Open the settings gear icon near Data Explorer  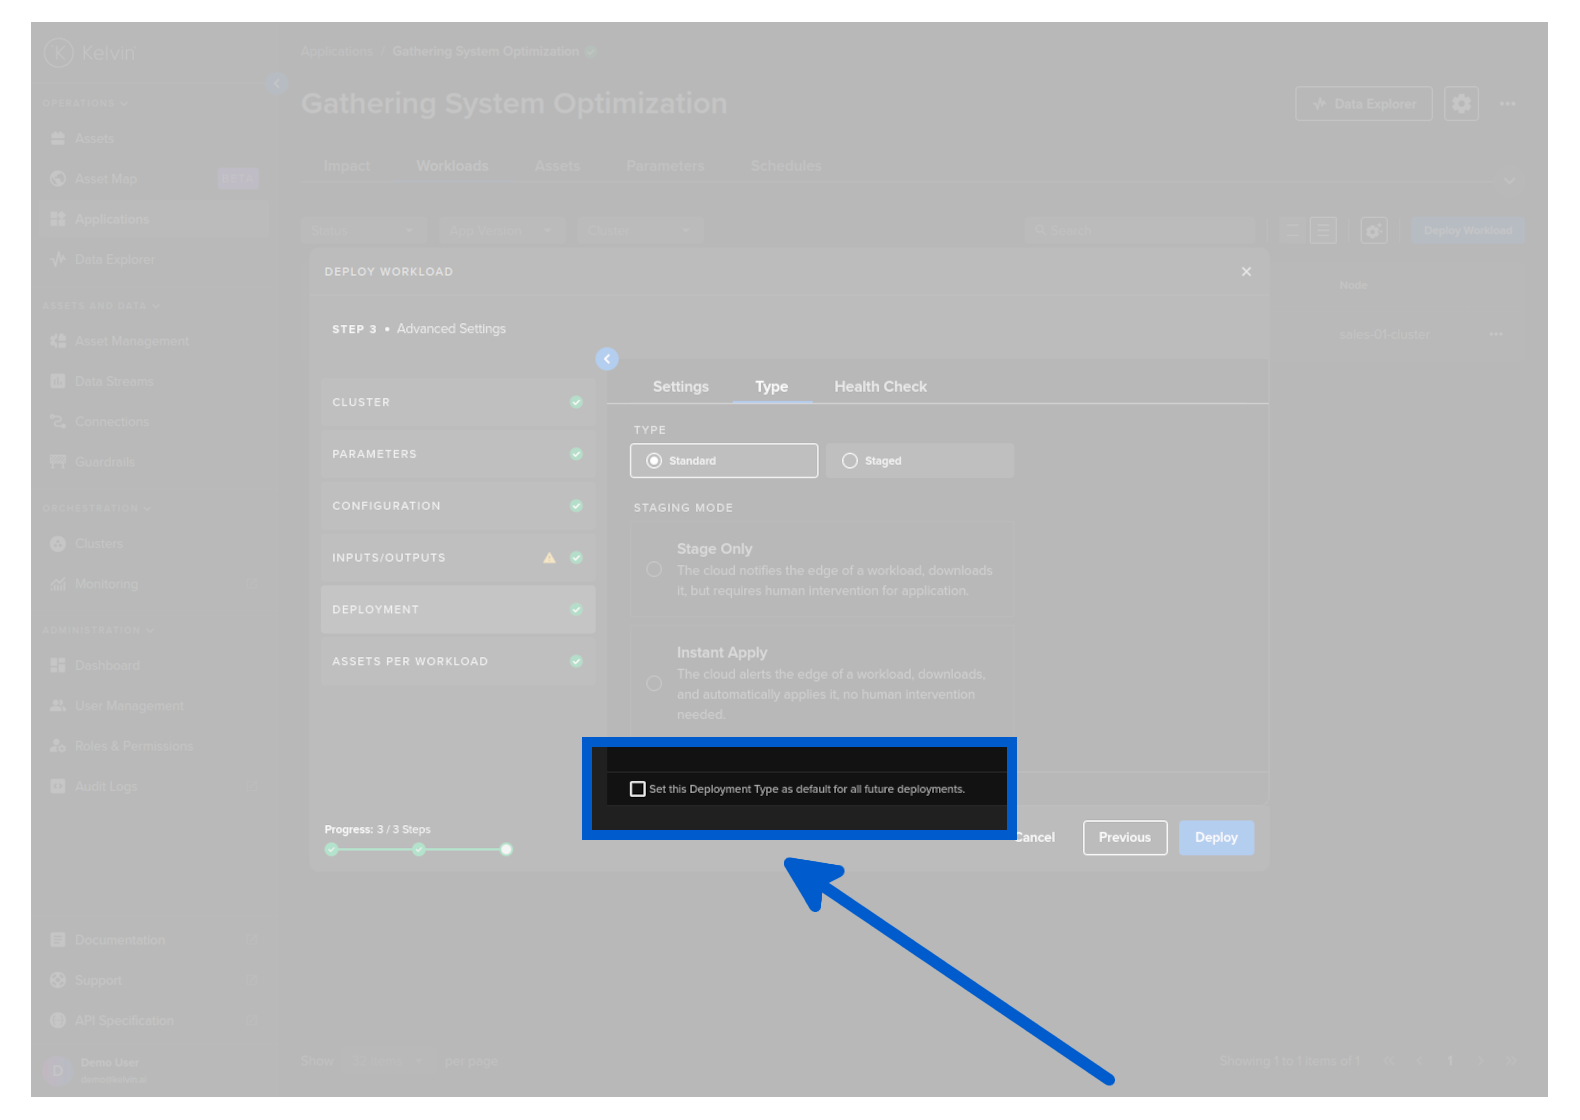[1461, 103]
